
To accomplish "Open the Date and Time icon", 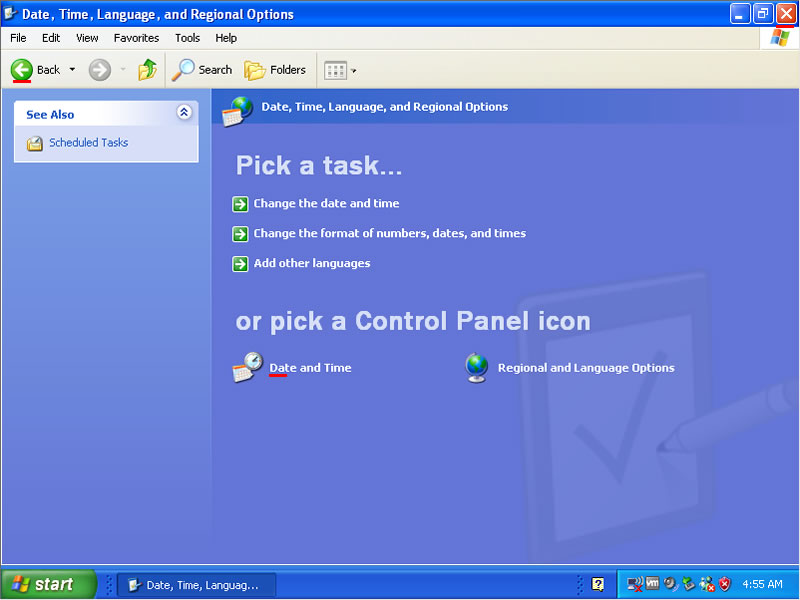I will (310, 367).
